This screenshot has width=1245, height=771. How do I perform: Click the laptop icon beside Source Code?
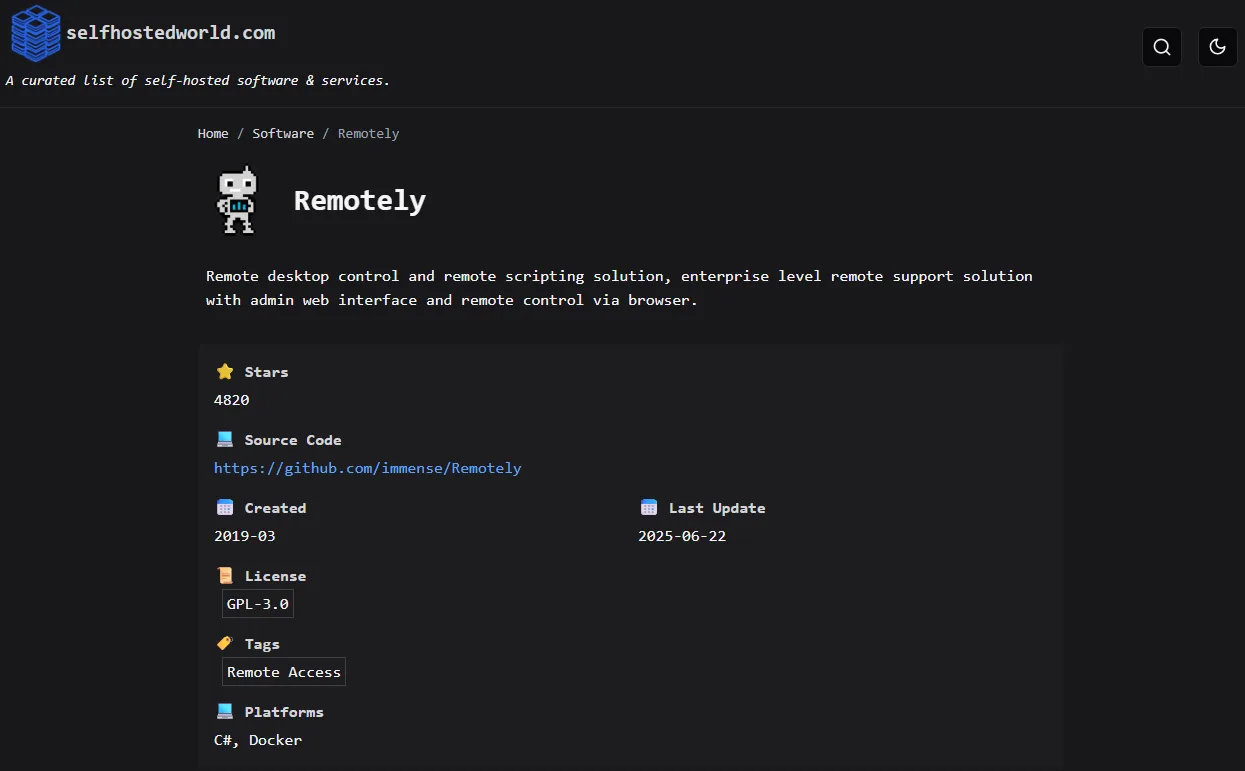click(x=225, y=440)
